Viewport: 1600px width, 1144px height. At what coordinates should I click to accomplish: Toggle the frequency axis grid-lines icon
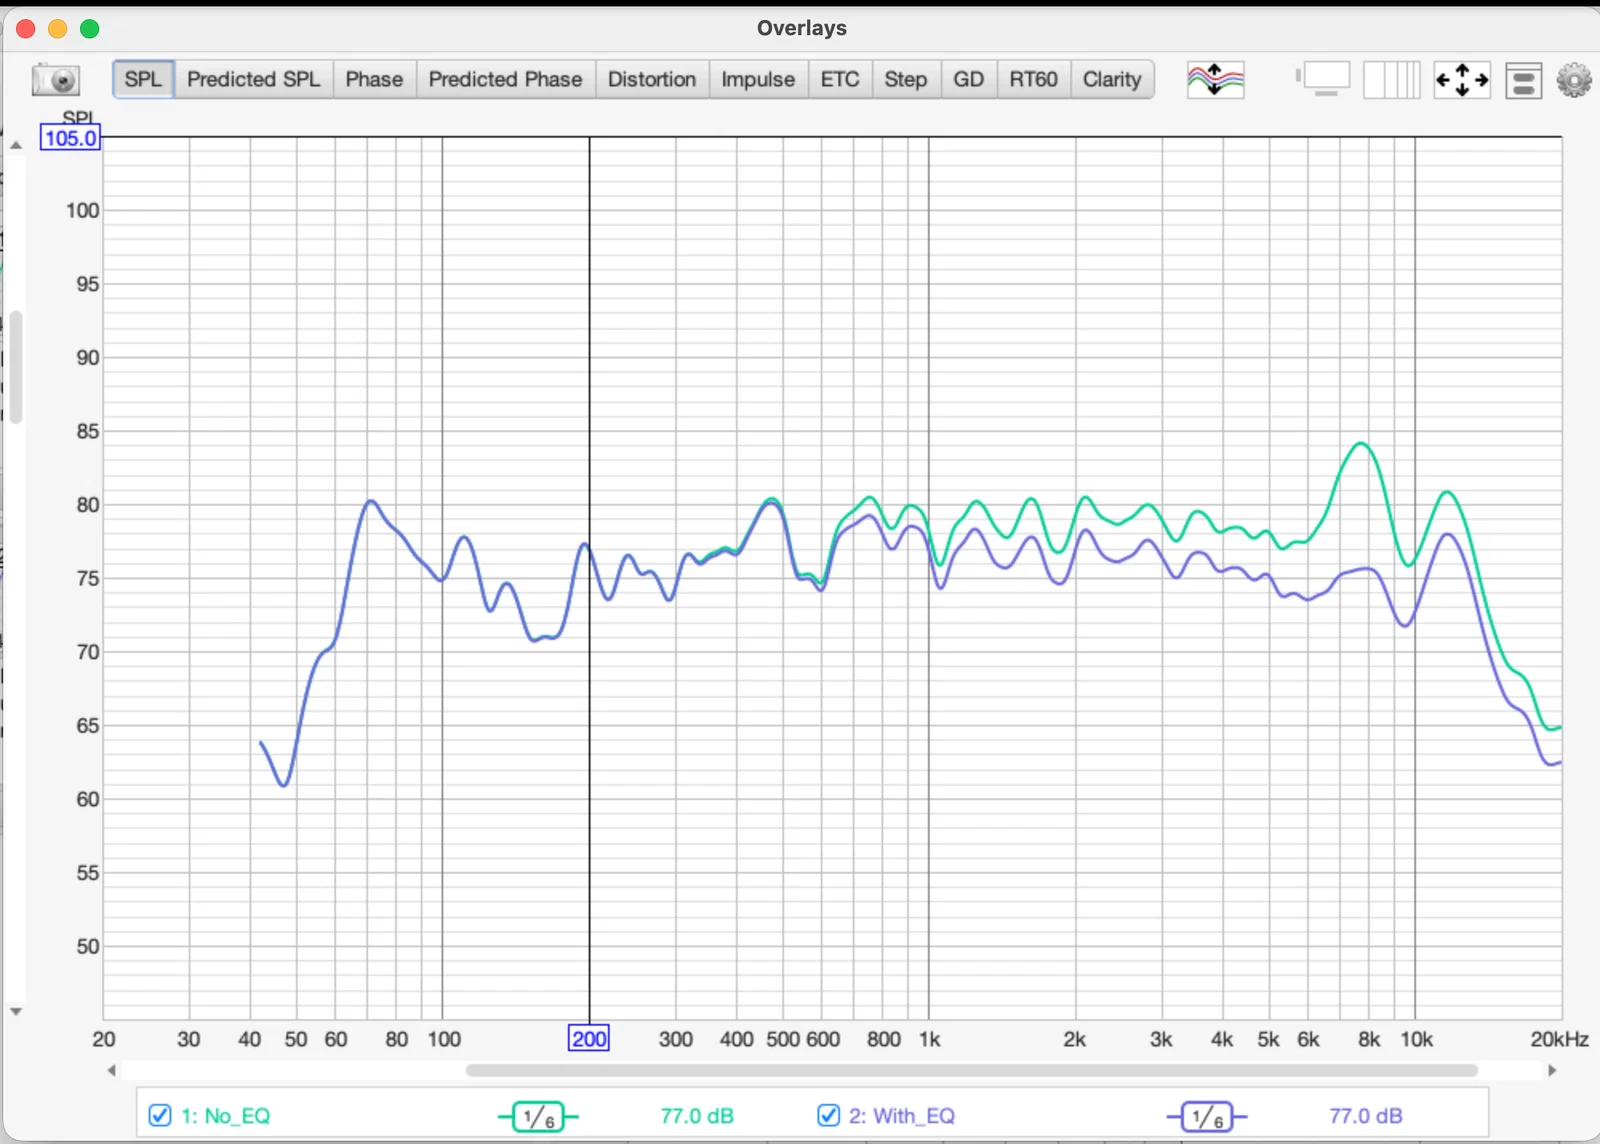point(1392,79)
